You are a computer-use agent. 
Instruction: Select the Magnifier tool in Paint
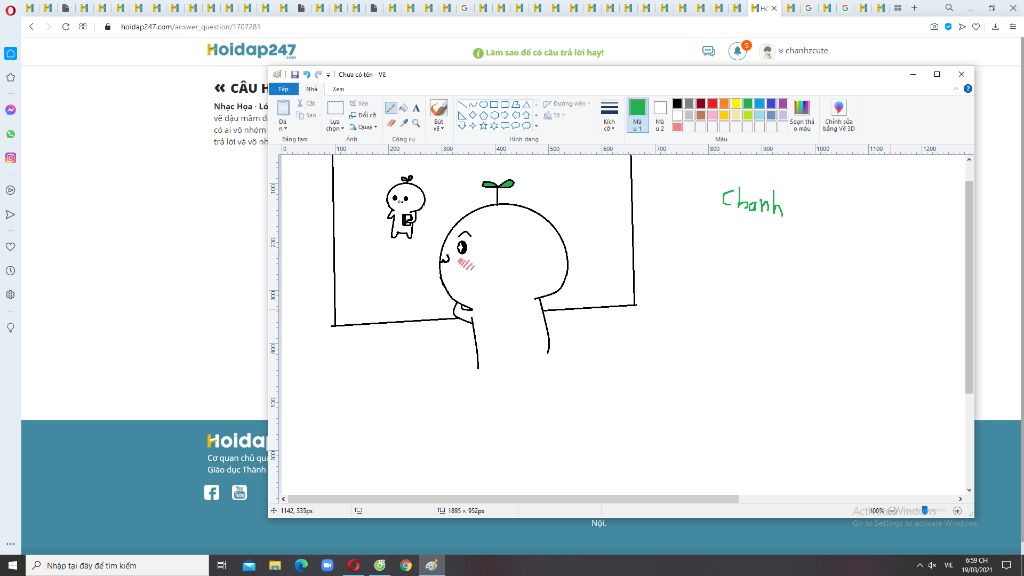pyautogui.click(x=416, y=123)
